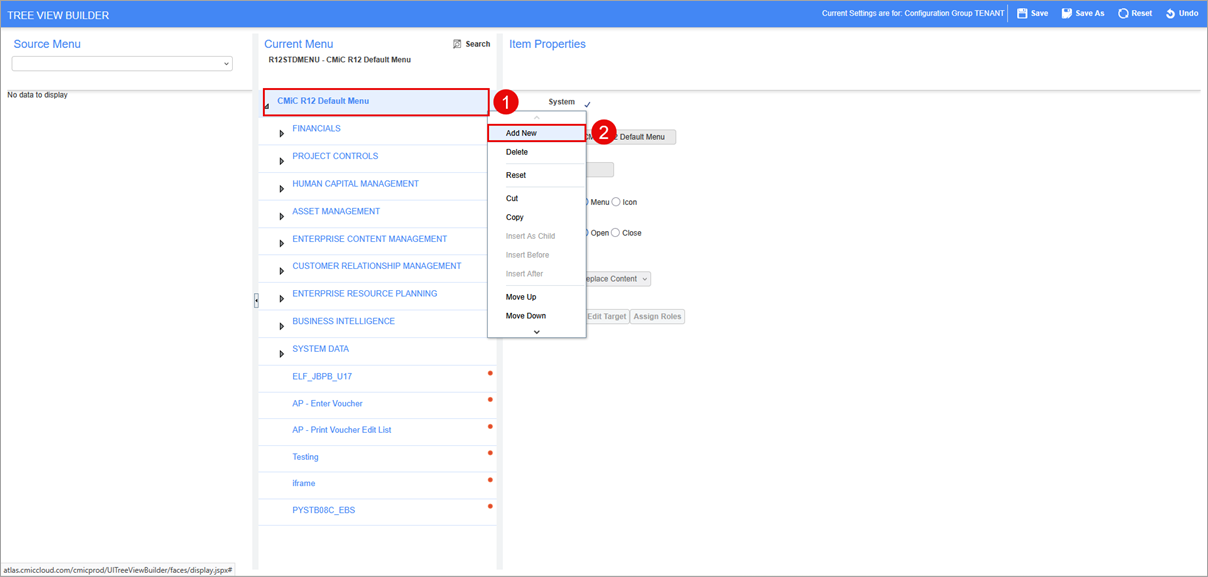1208x577 pixels.
Task: Expand the FINANCIALS node
Action: pyautogui.click(x=282, y=133)
